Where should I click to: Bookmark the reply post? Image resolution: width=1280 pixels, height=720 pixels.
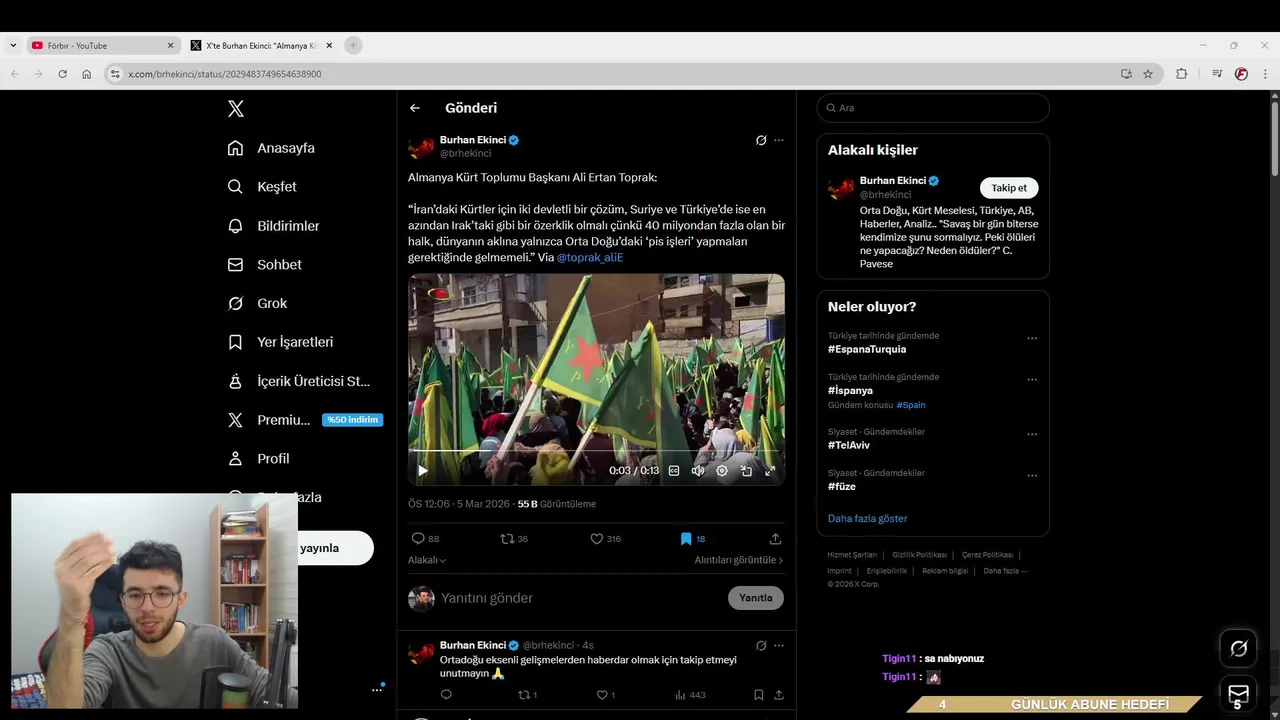coord(759,695)
